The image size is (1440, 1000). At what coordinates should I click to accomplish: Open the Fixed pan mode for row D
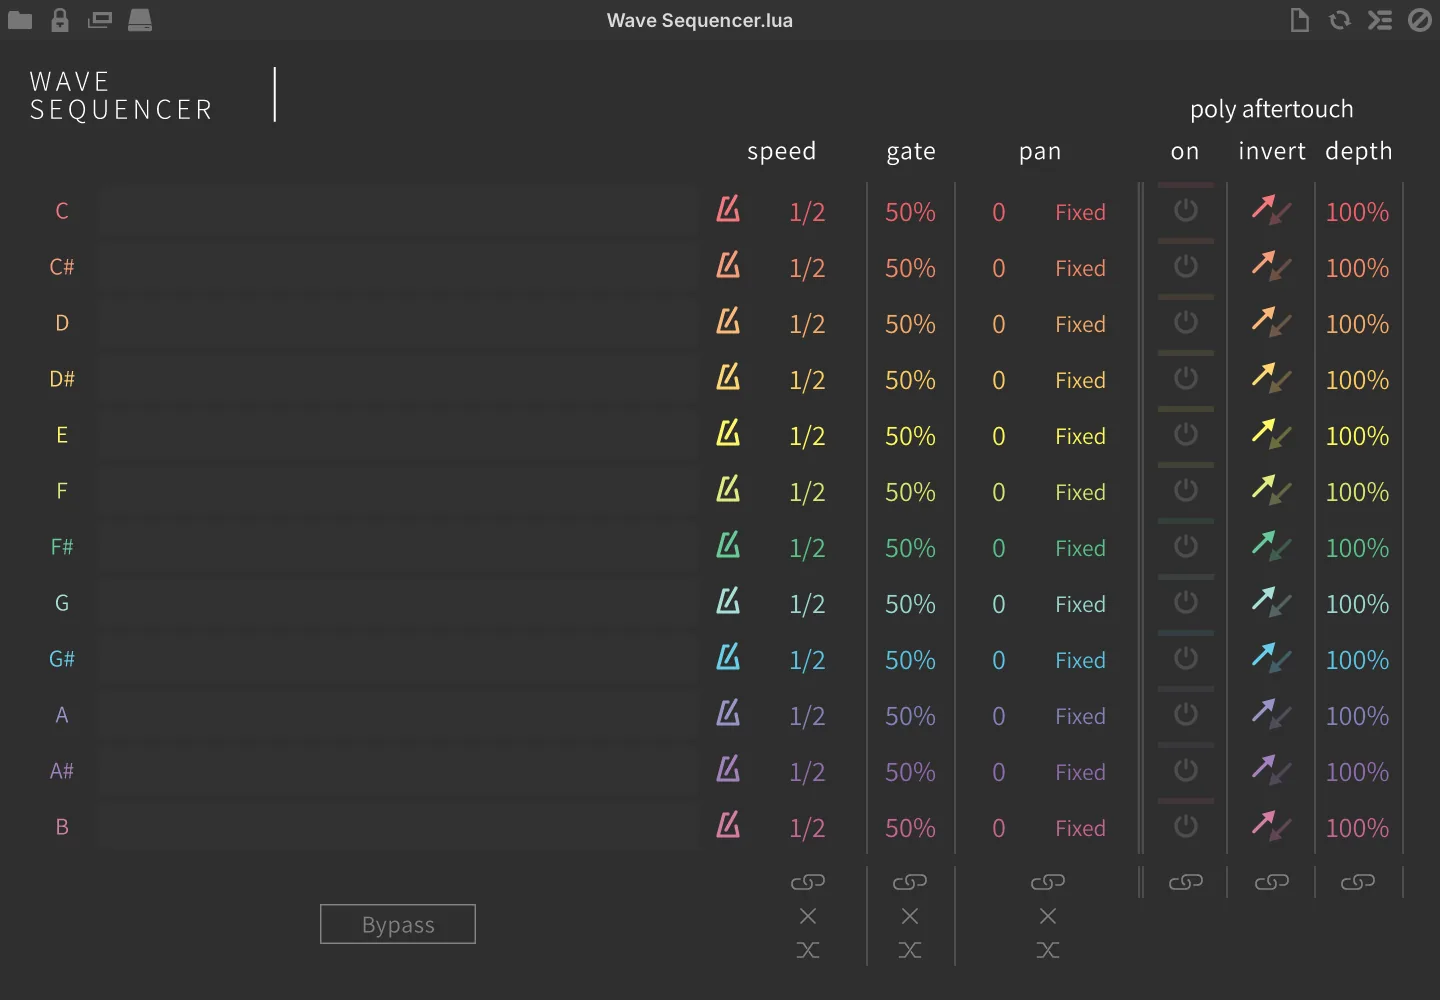click(x=1080, y=324)
